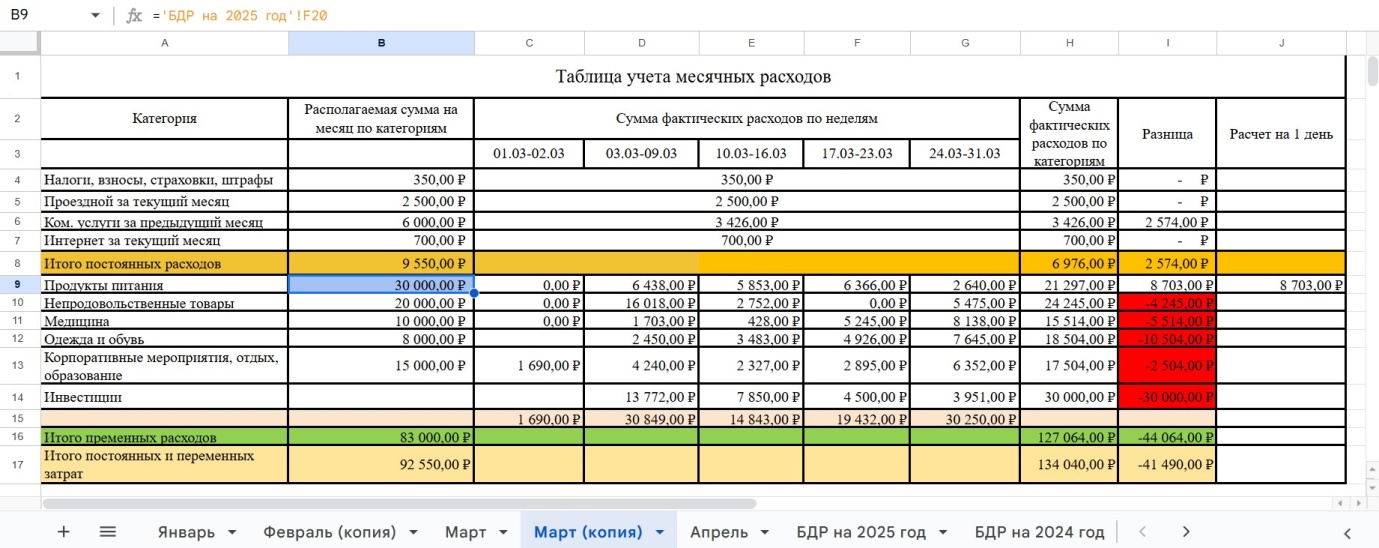Open the all sheets list icon
Viewport: 1379px width, 548px height.
108,532
